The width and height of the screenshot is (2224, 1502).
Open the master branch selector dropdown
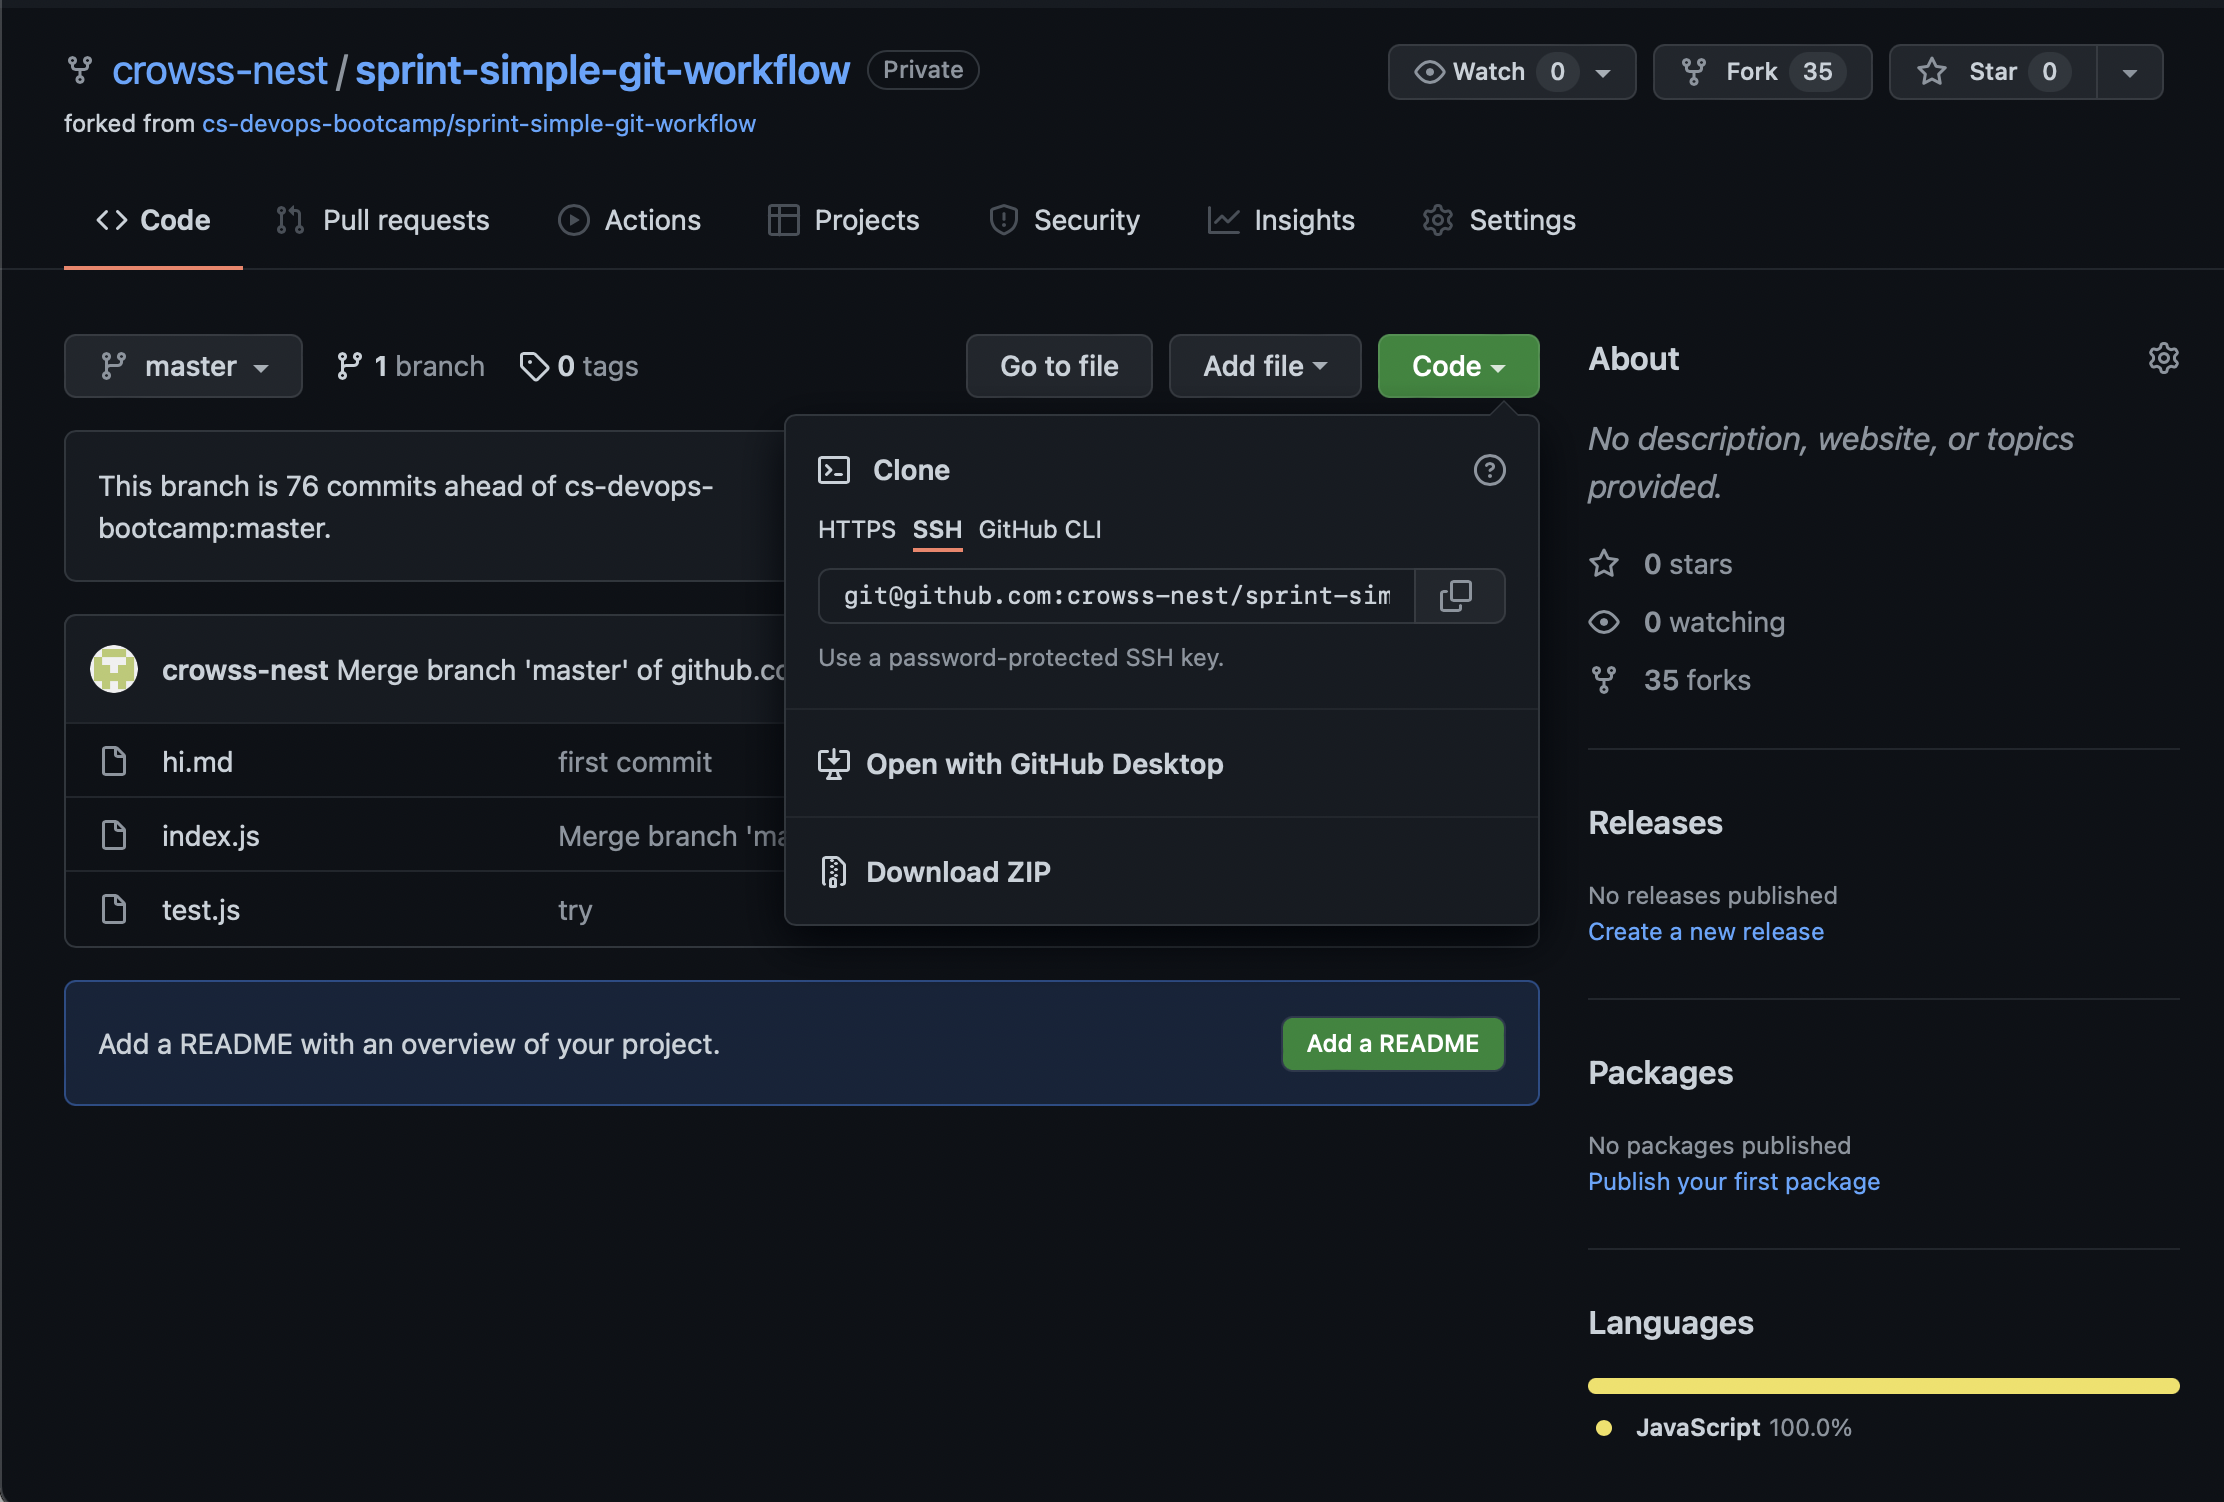(x=183, y=366)
